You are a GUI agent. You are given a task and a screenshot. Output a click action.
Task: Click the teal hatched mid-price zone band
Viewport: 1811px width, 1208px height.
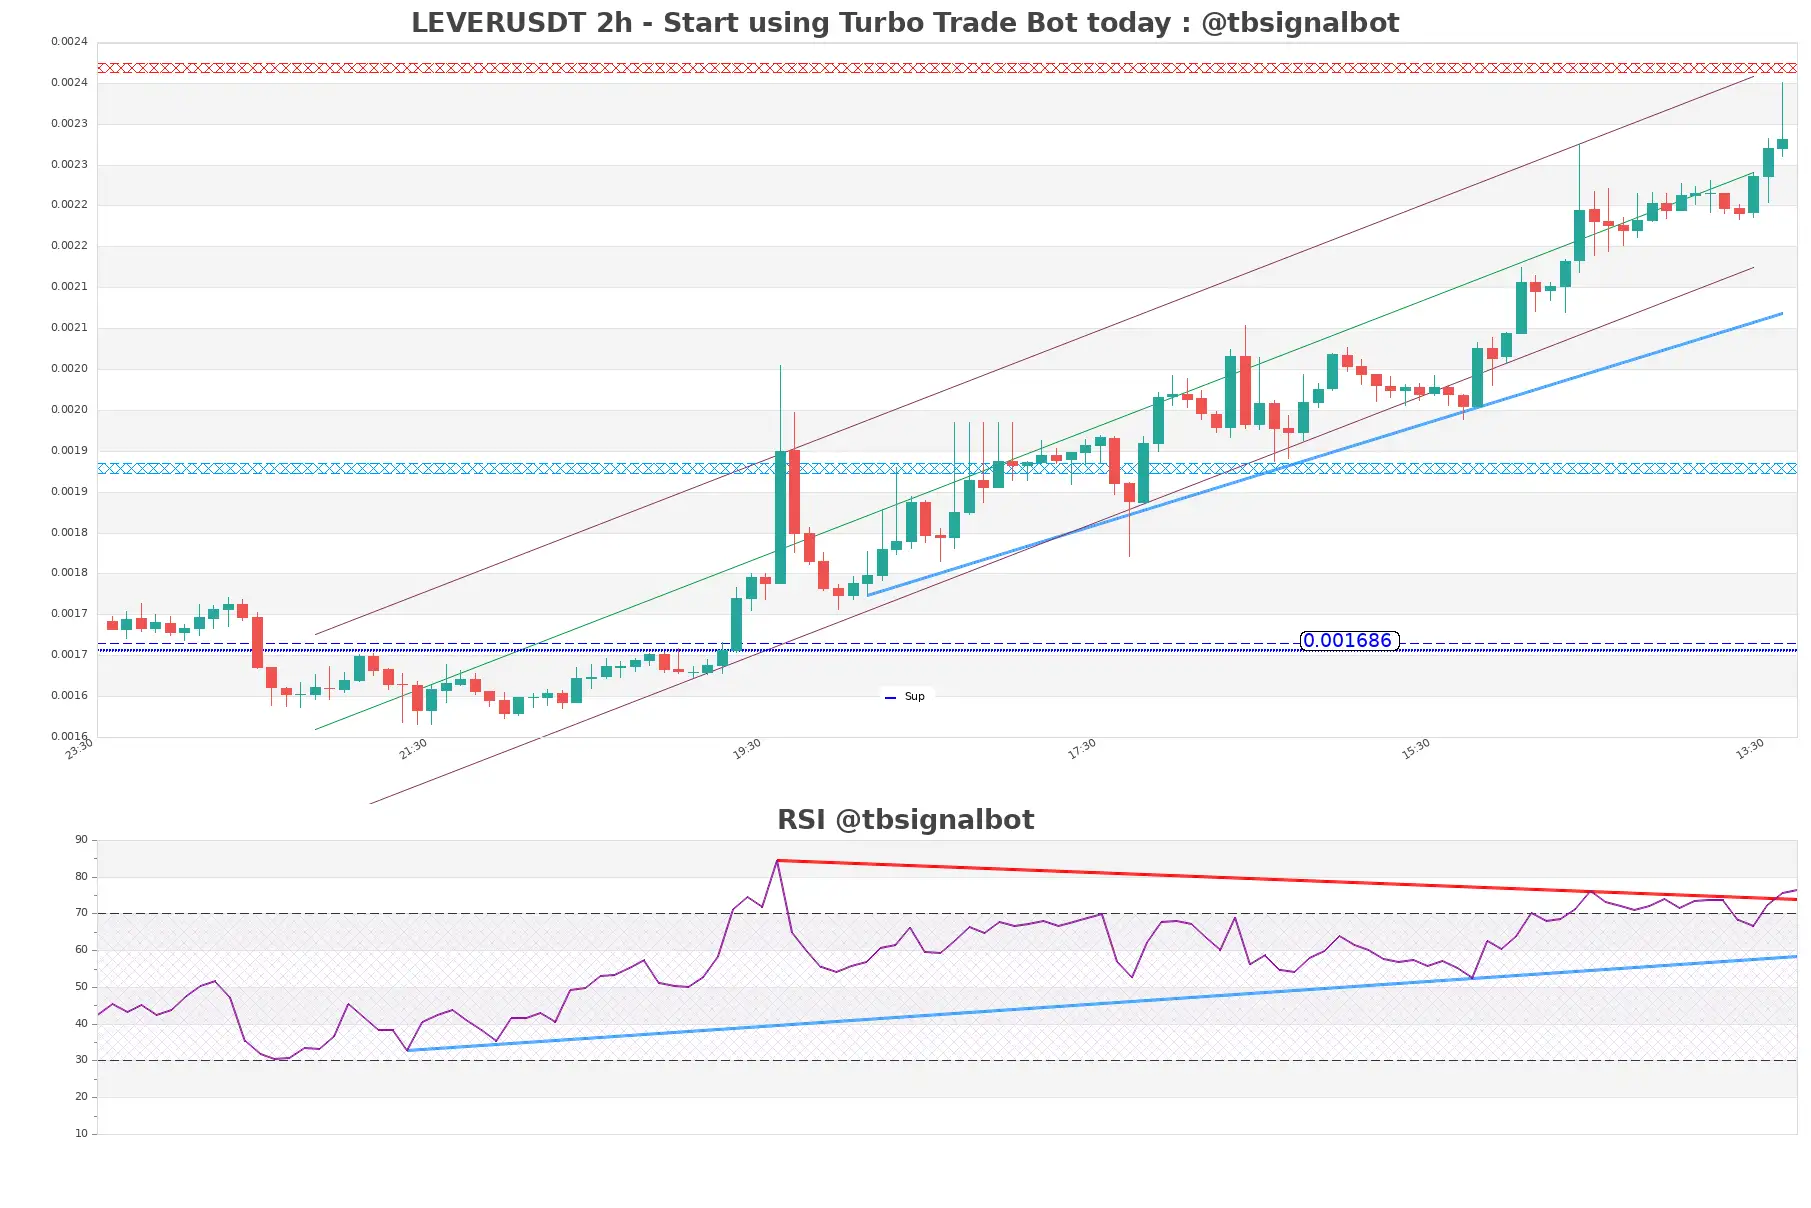pyautogui.click(x=947, y=468)
